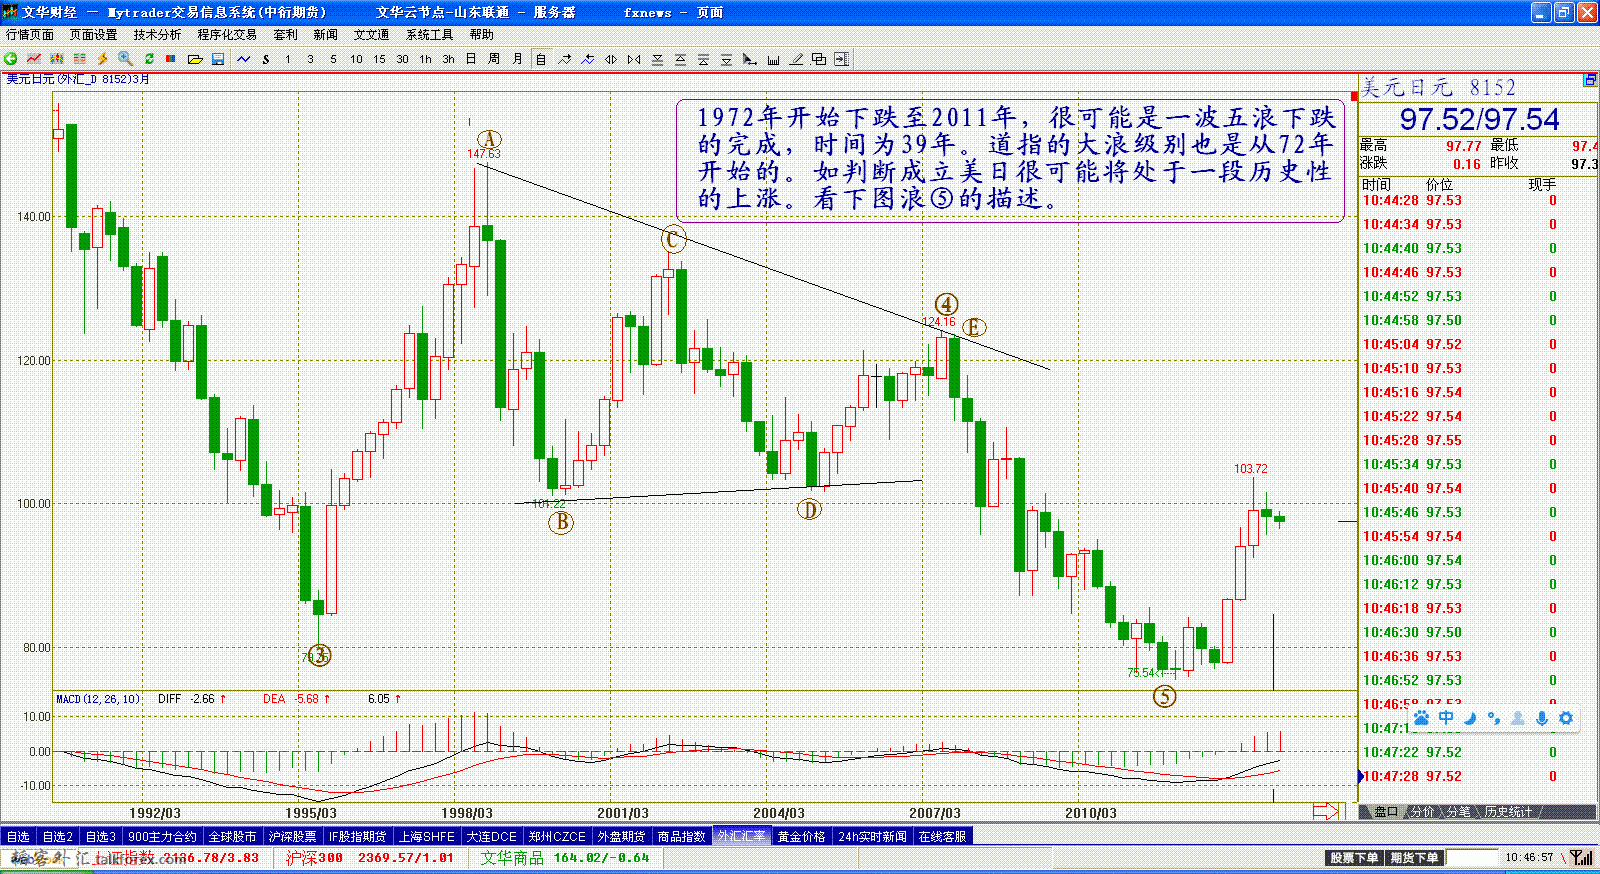Click the red right arrow below chart
The width and height of the screenshot is (1600, 874).
tap(1325, 811)
